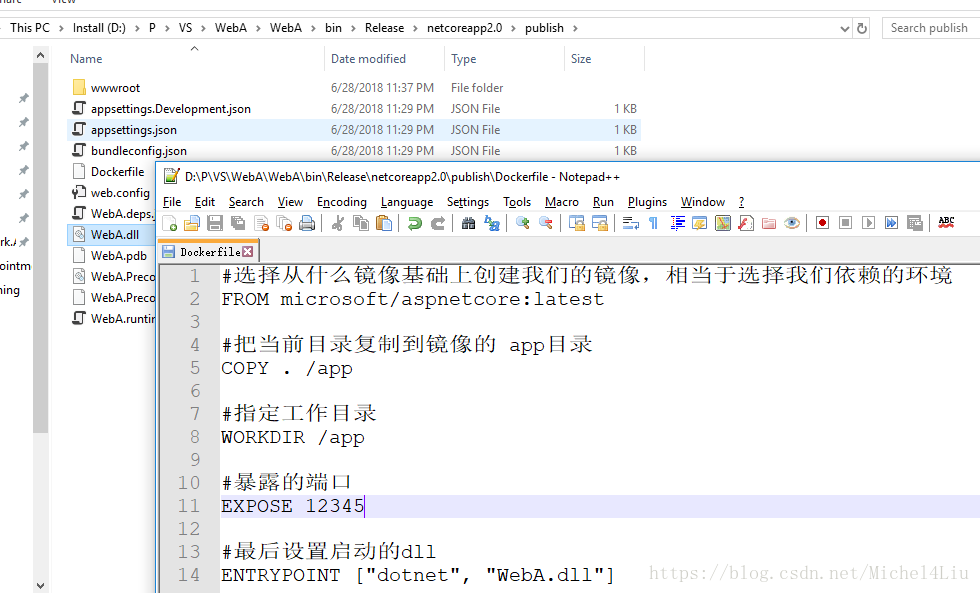The image size is (980, 593).
Task: Start macro recording with red dot icon
Action: [x=822, y=223]
